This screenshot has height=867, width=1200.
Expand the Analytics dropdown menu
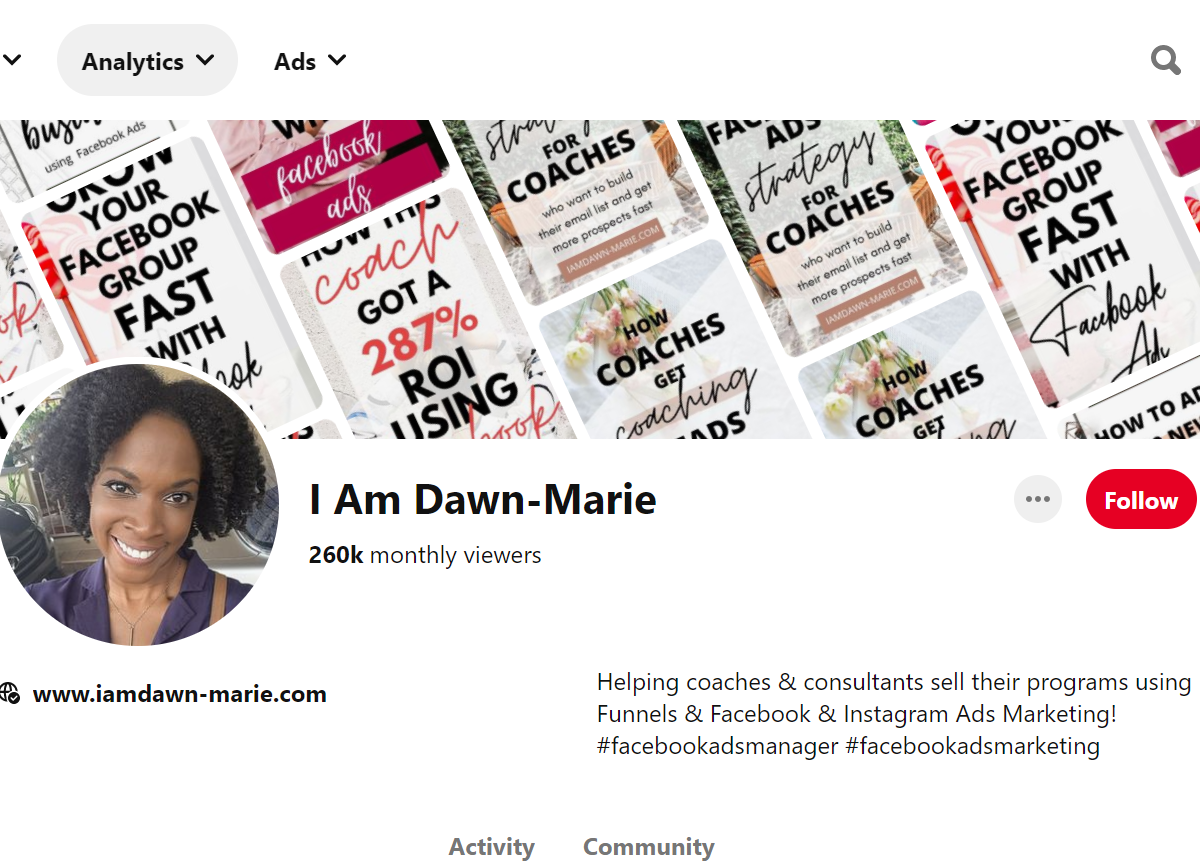148,61
